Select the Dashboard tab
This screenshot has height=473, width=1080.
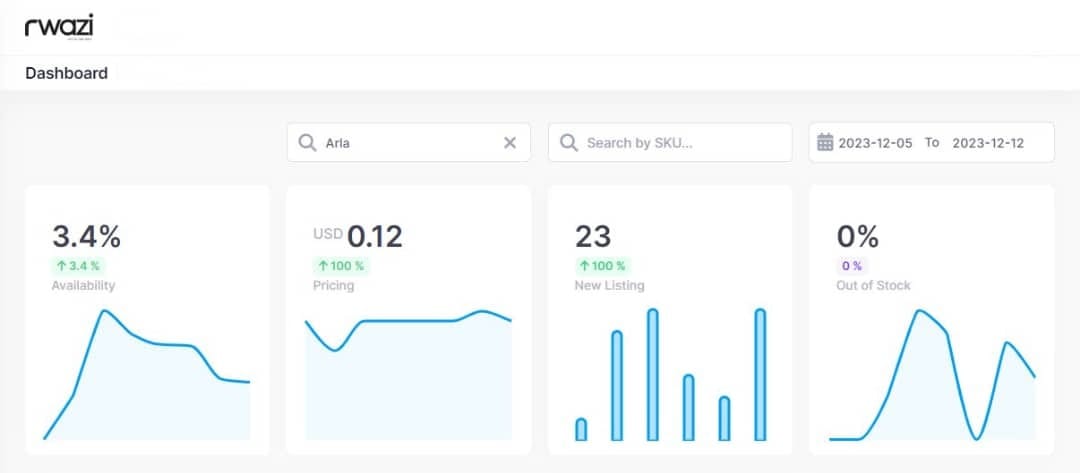point(67,73)
